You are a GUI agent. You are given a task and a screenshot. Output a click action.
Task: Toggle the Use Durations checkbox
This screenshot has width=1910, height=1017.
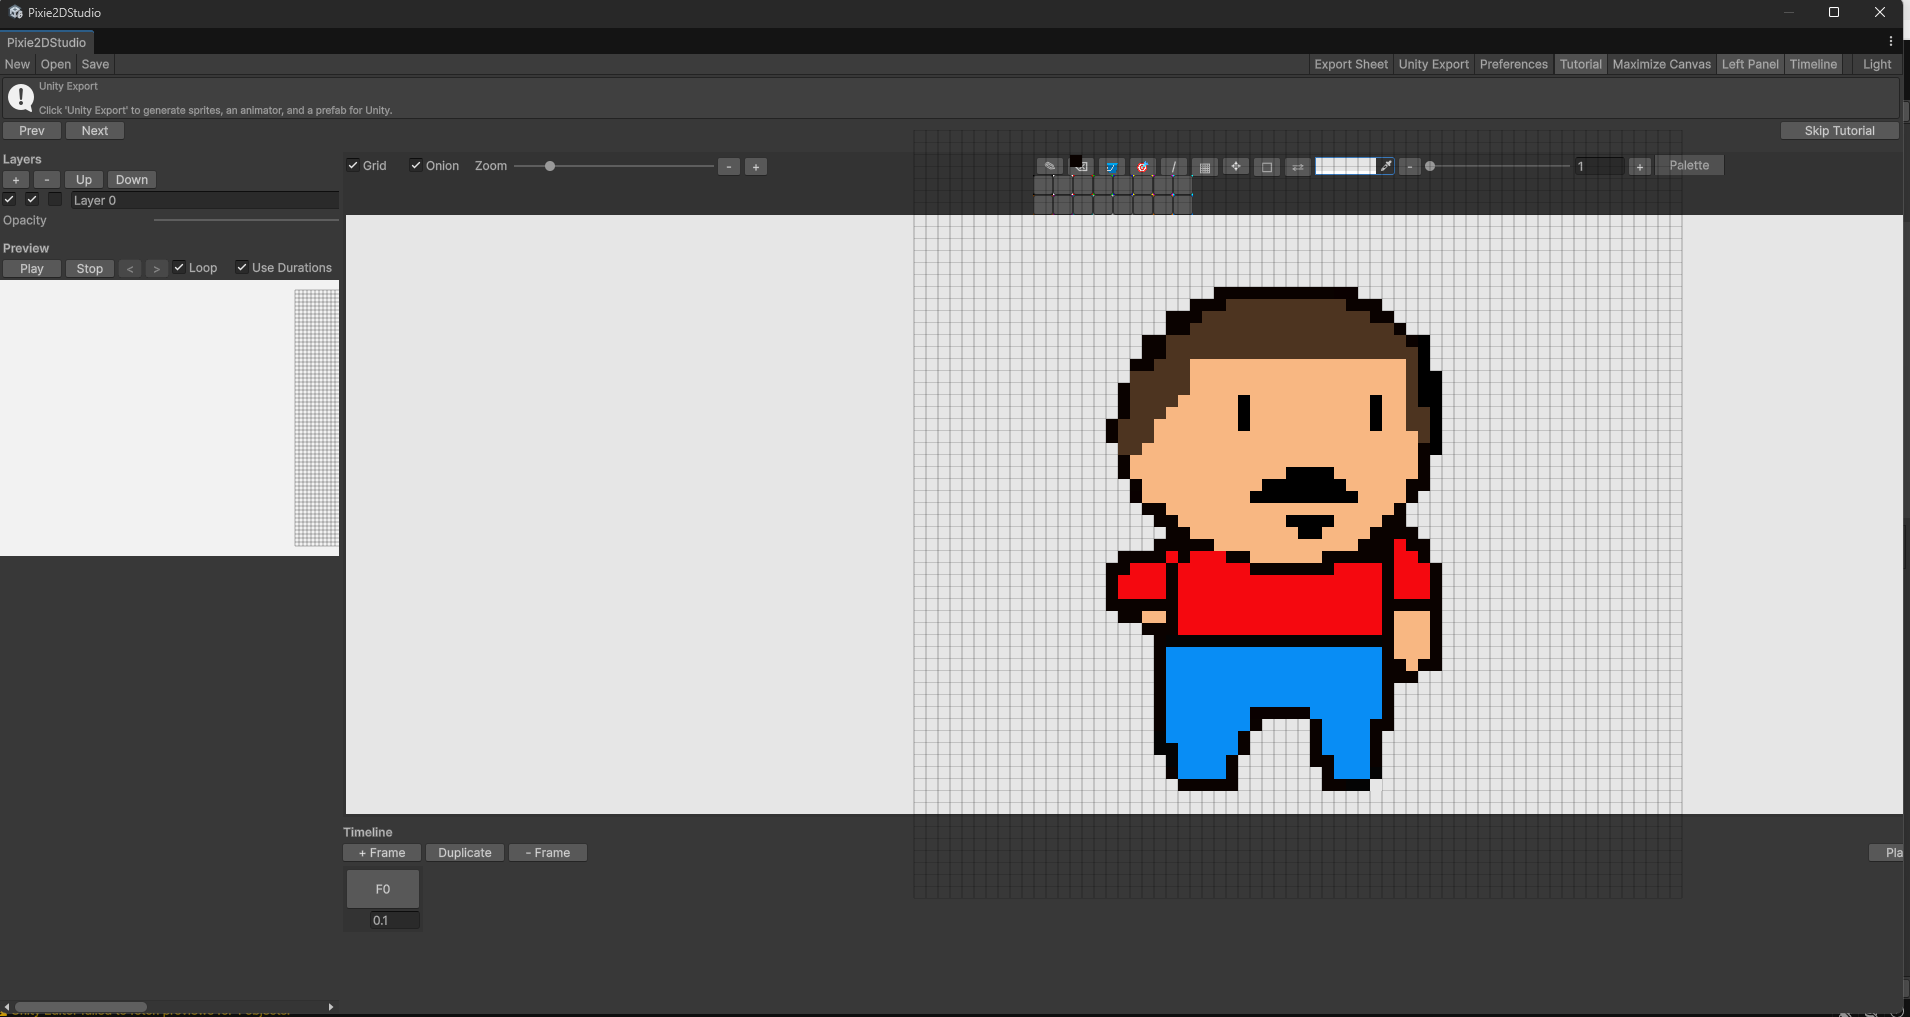[242, 267]
